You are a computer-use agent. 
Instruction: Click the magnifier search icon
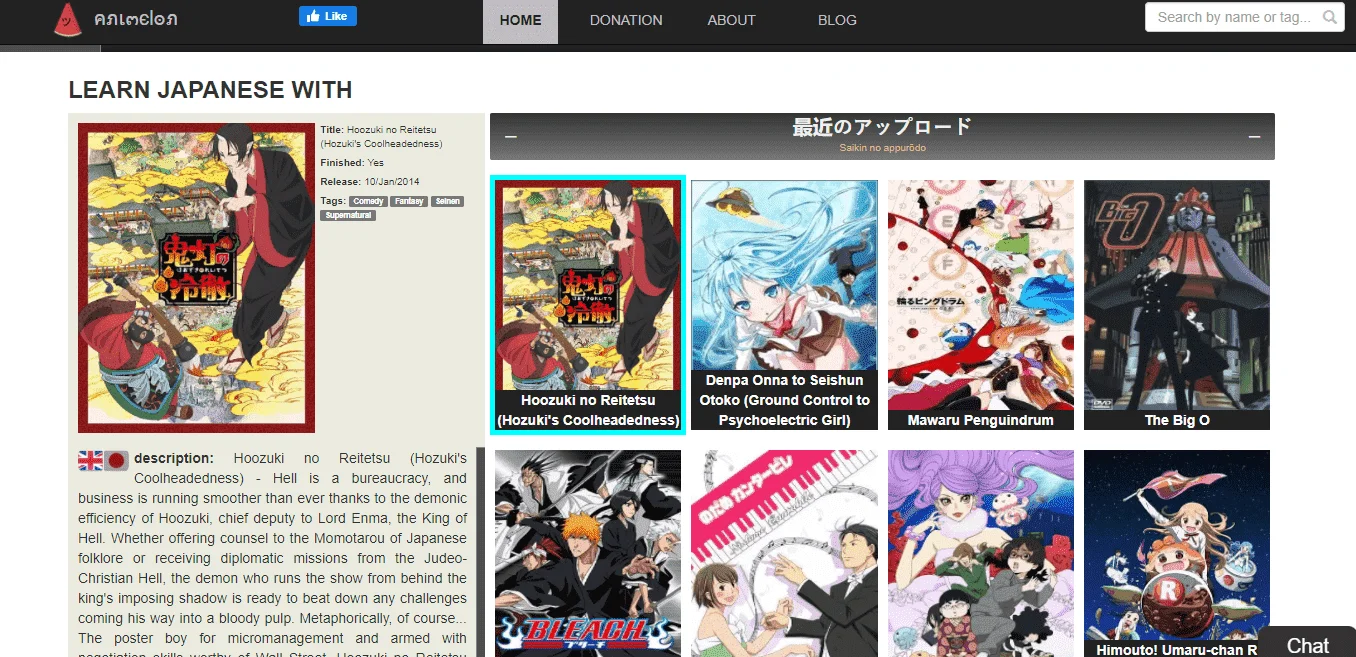[x=1329, y=17]
